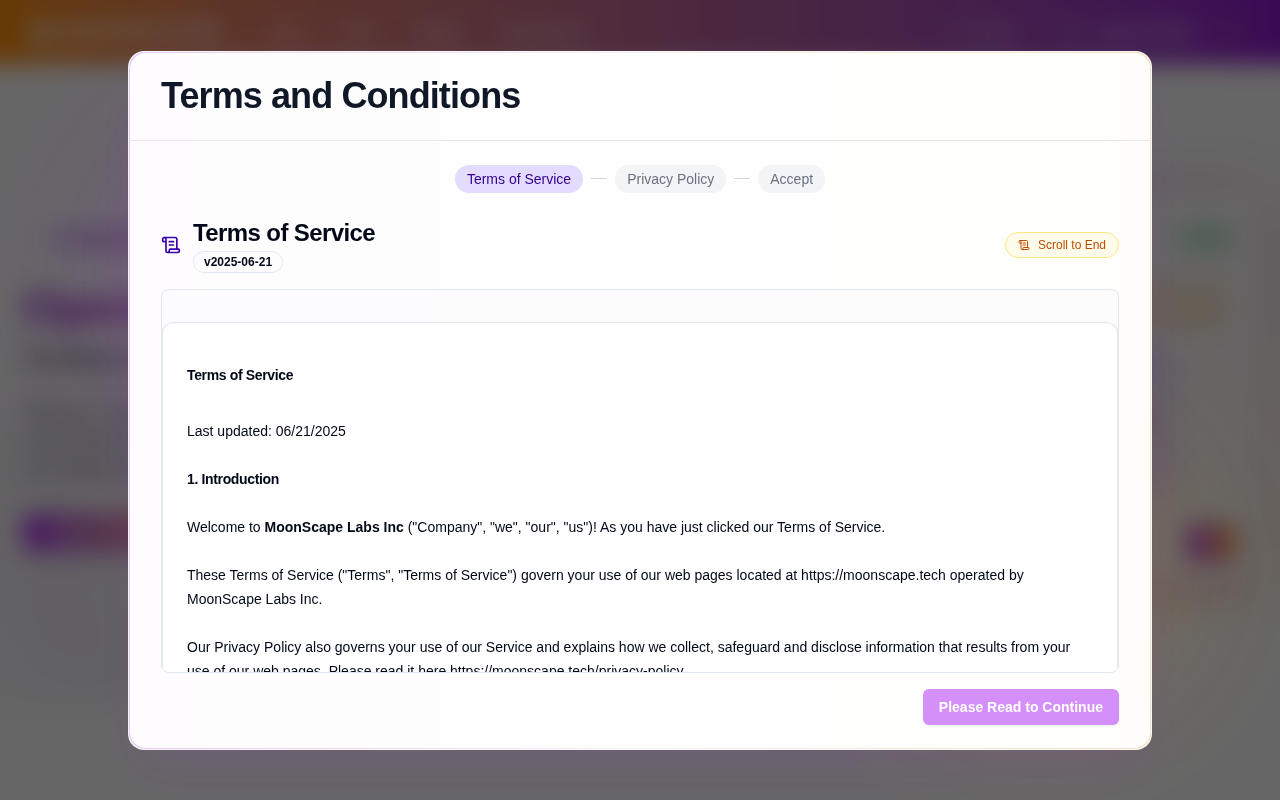
Task: Click the connector line before the Accept step
Action: [742, 179]
